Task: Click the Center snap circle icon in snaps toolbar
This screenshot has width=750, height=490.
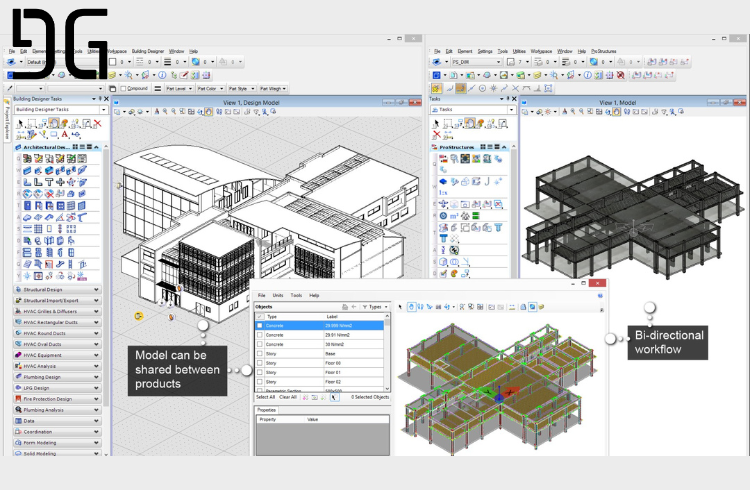Action: (x=482, y=89)
